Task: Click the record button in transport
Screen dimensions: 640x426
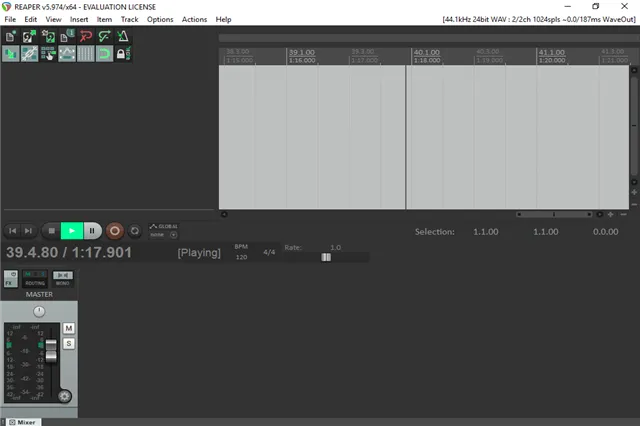Action: click(114, 231)
